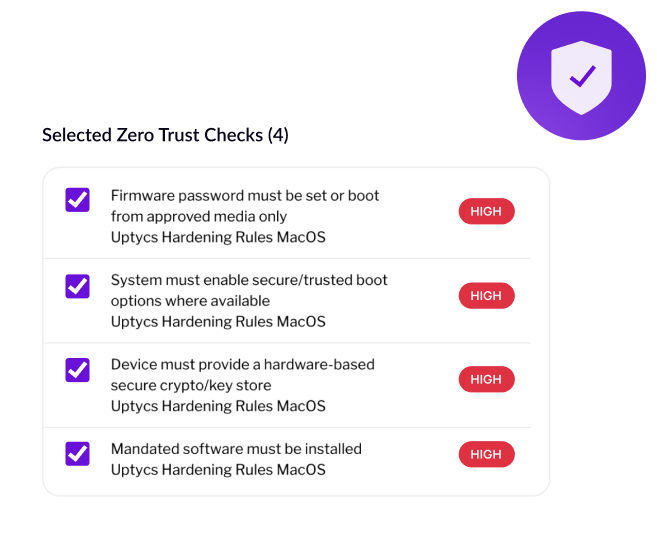Select Uptycs Hardening Rules MacOS under secure boot

pos(218,322)
